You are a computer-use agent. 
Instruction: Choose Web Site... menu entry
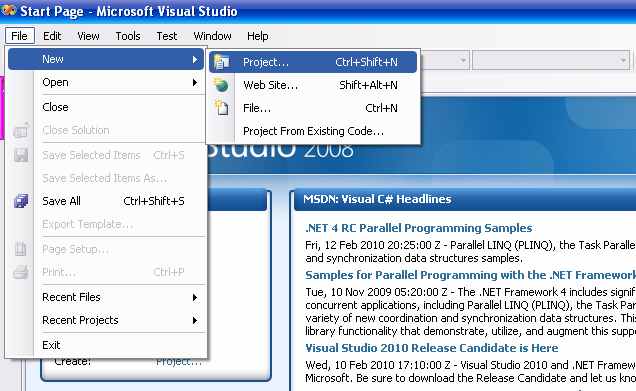[x=313, y=85]
